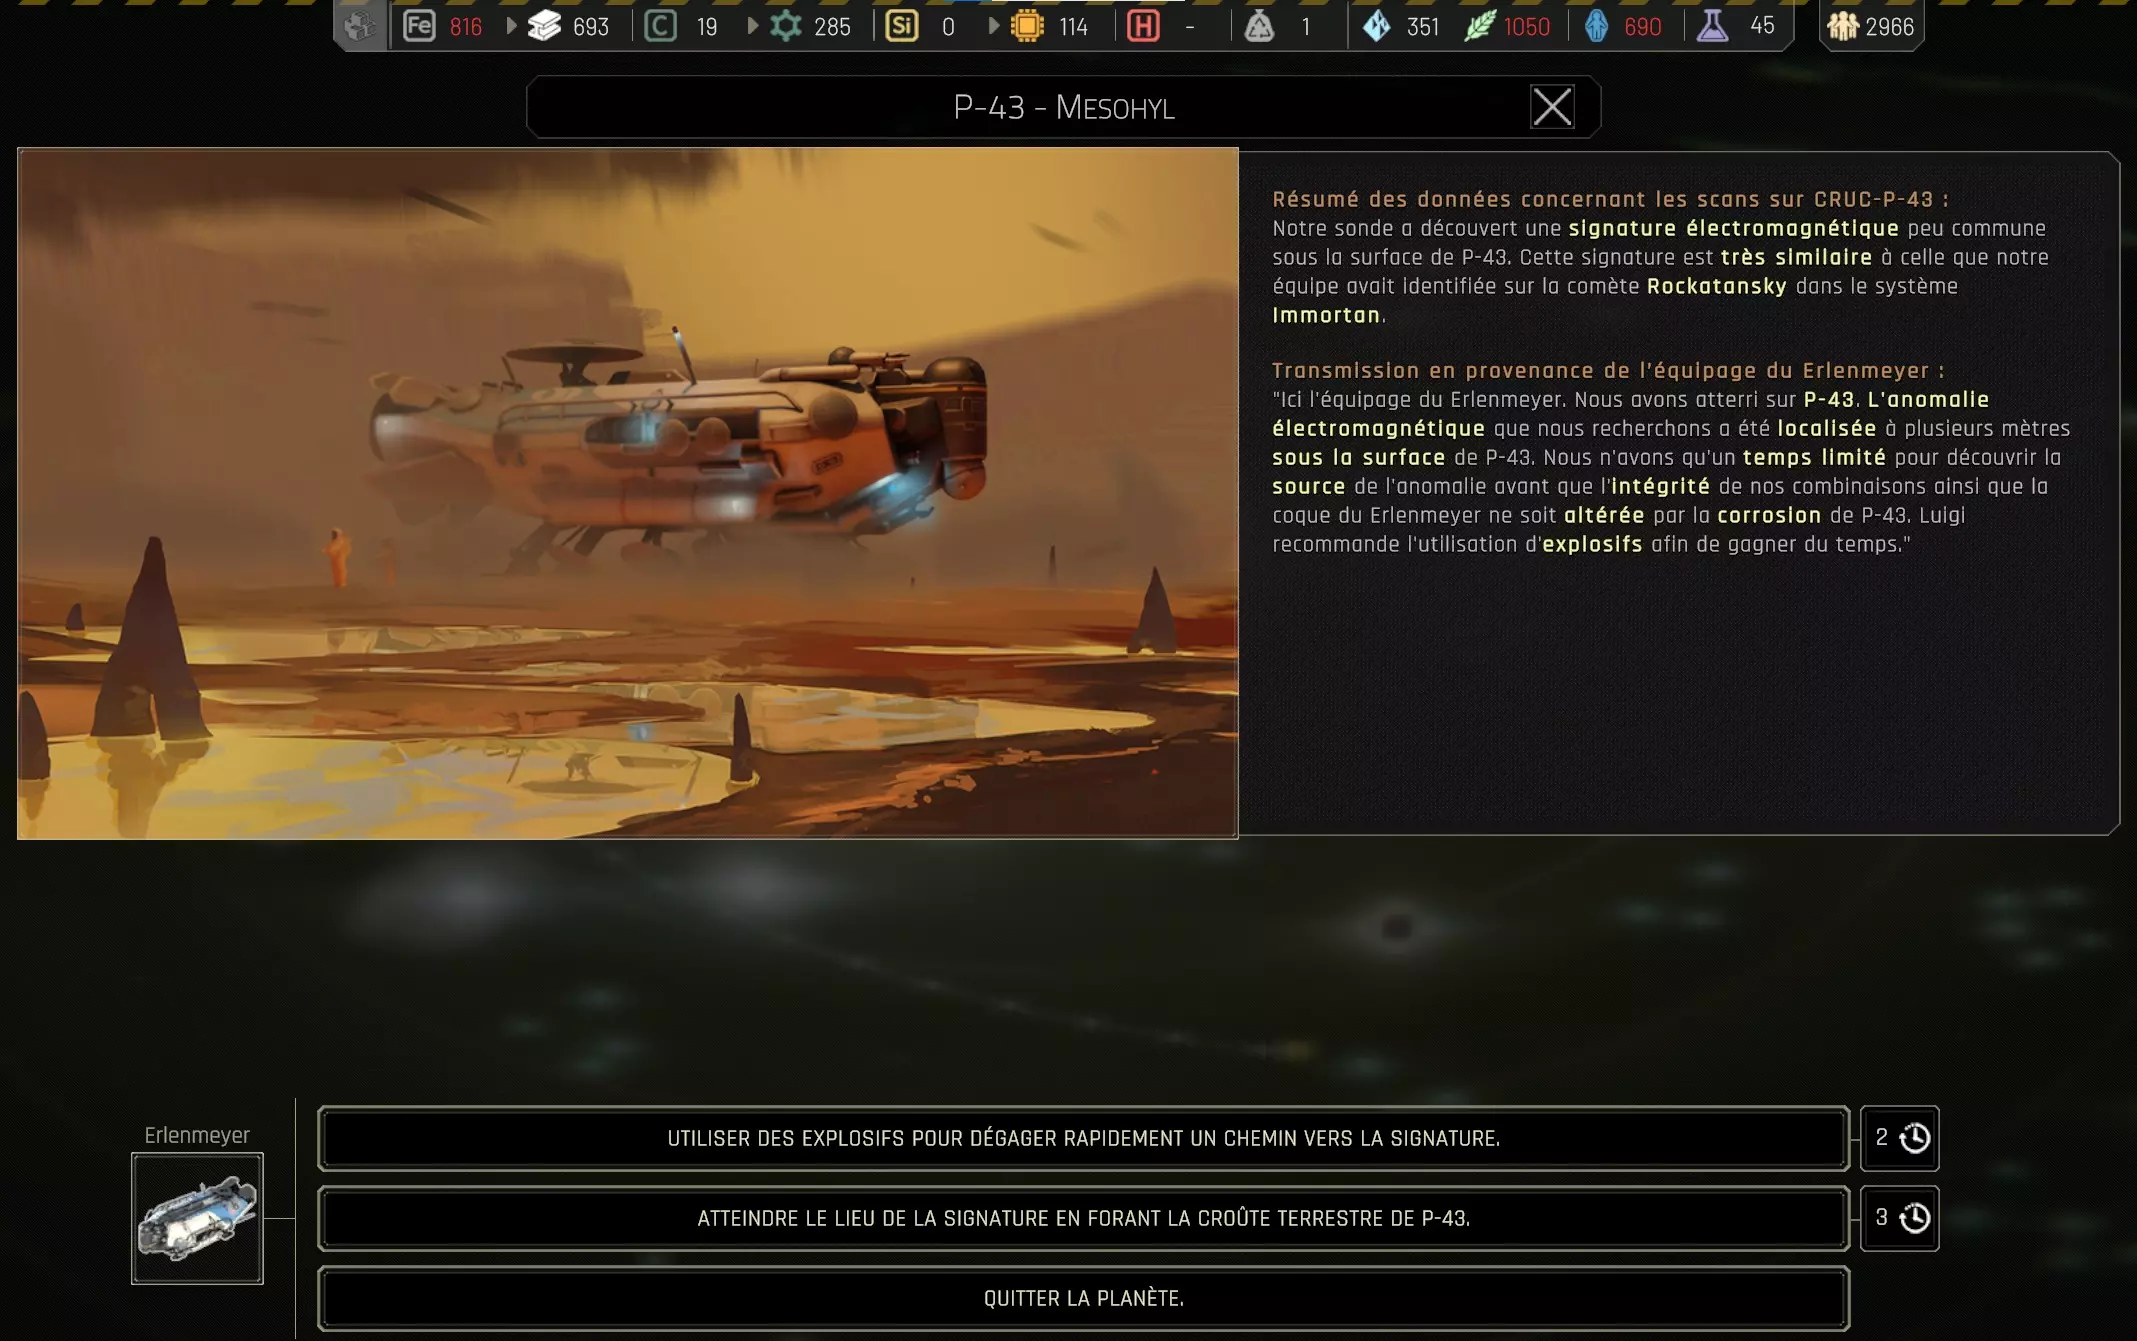Click the Erlenmeyer ship thumbnail

click(197, 1218)
